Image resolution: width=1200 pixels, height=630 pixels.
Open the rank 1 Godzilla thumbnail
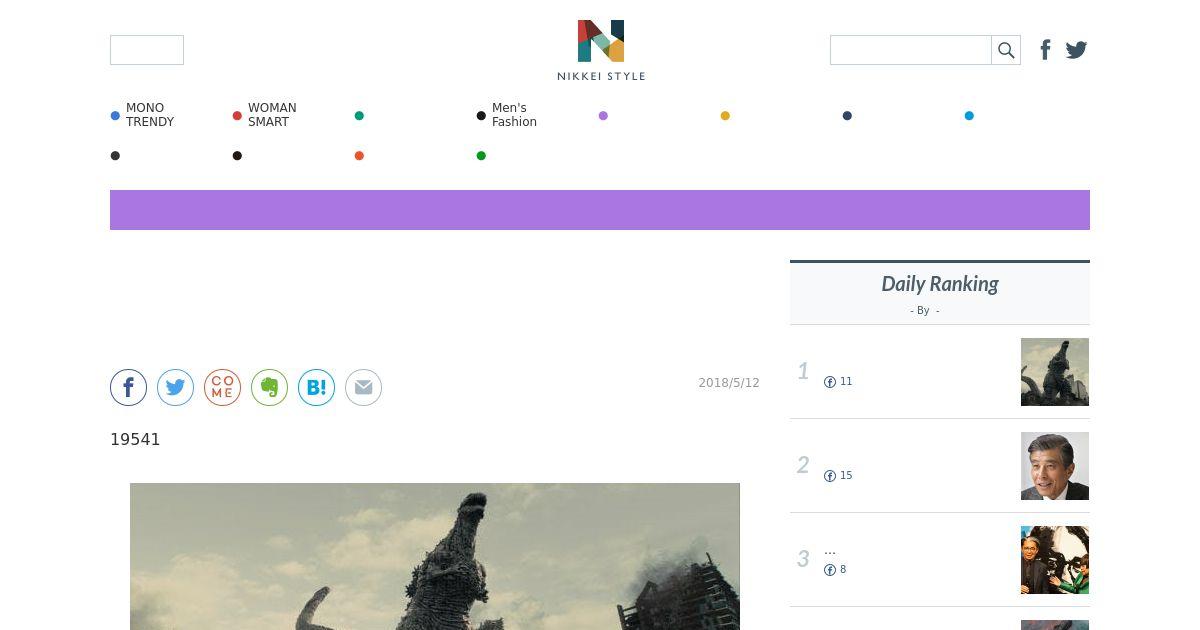[1055, 372]
